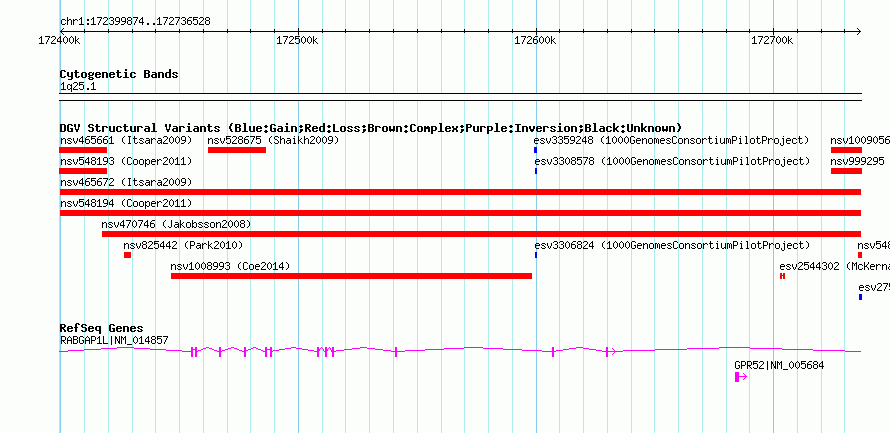Image resolution: width=890 pixels, height=433 pixels.
Task: Select the red loss bar under nsv465661
Action: pos(83,150)
